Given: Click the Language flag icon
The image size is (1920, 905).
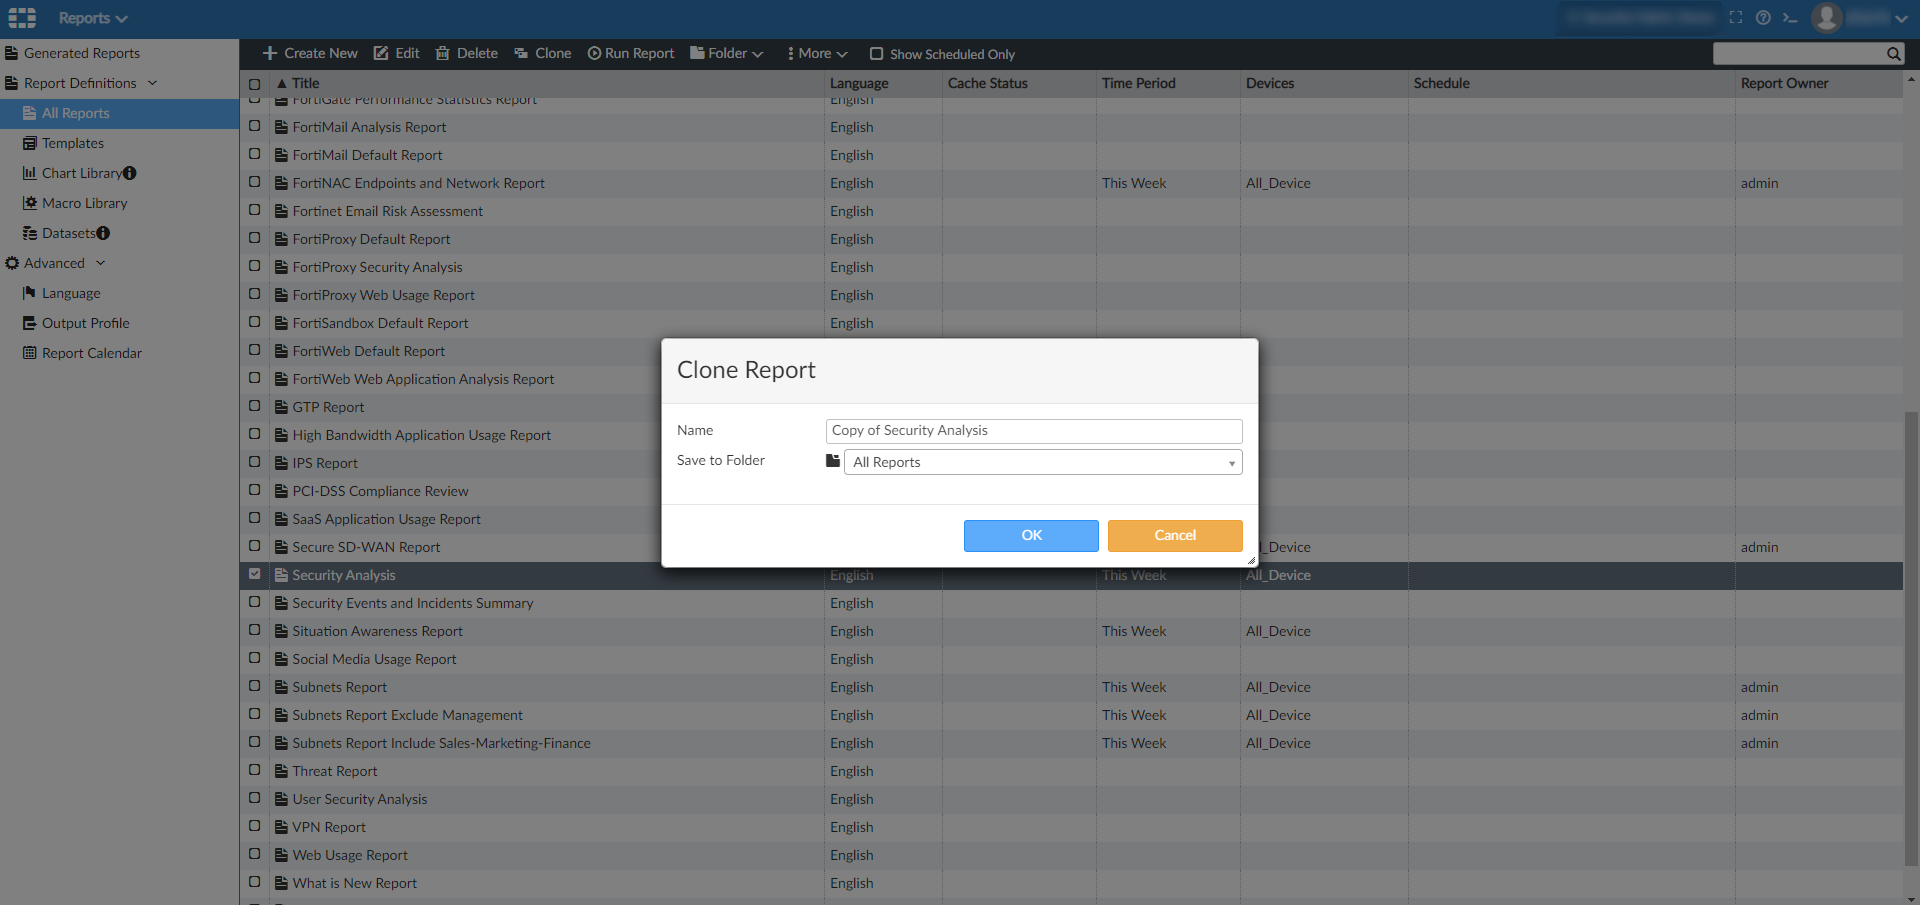Looking at the screenshot, I should [x=30, y=293].
